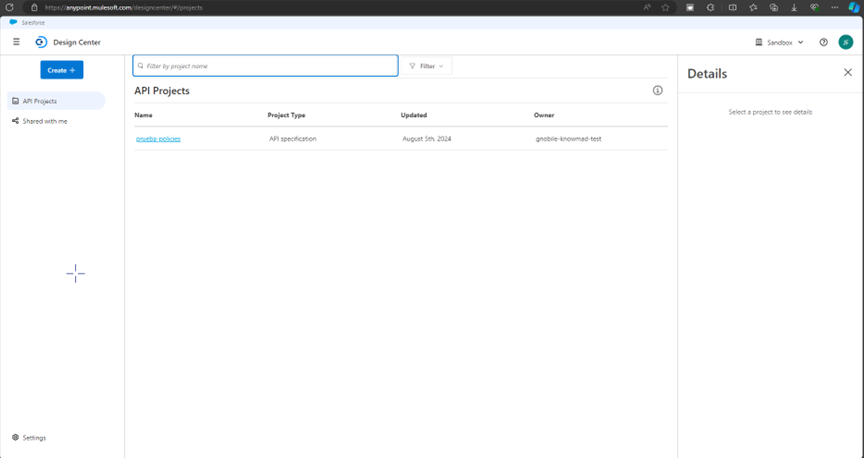This screenshot has width=864, height=458.
Task: Click the browser extension icon beside wallet
Action: [710, 8]
